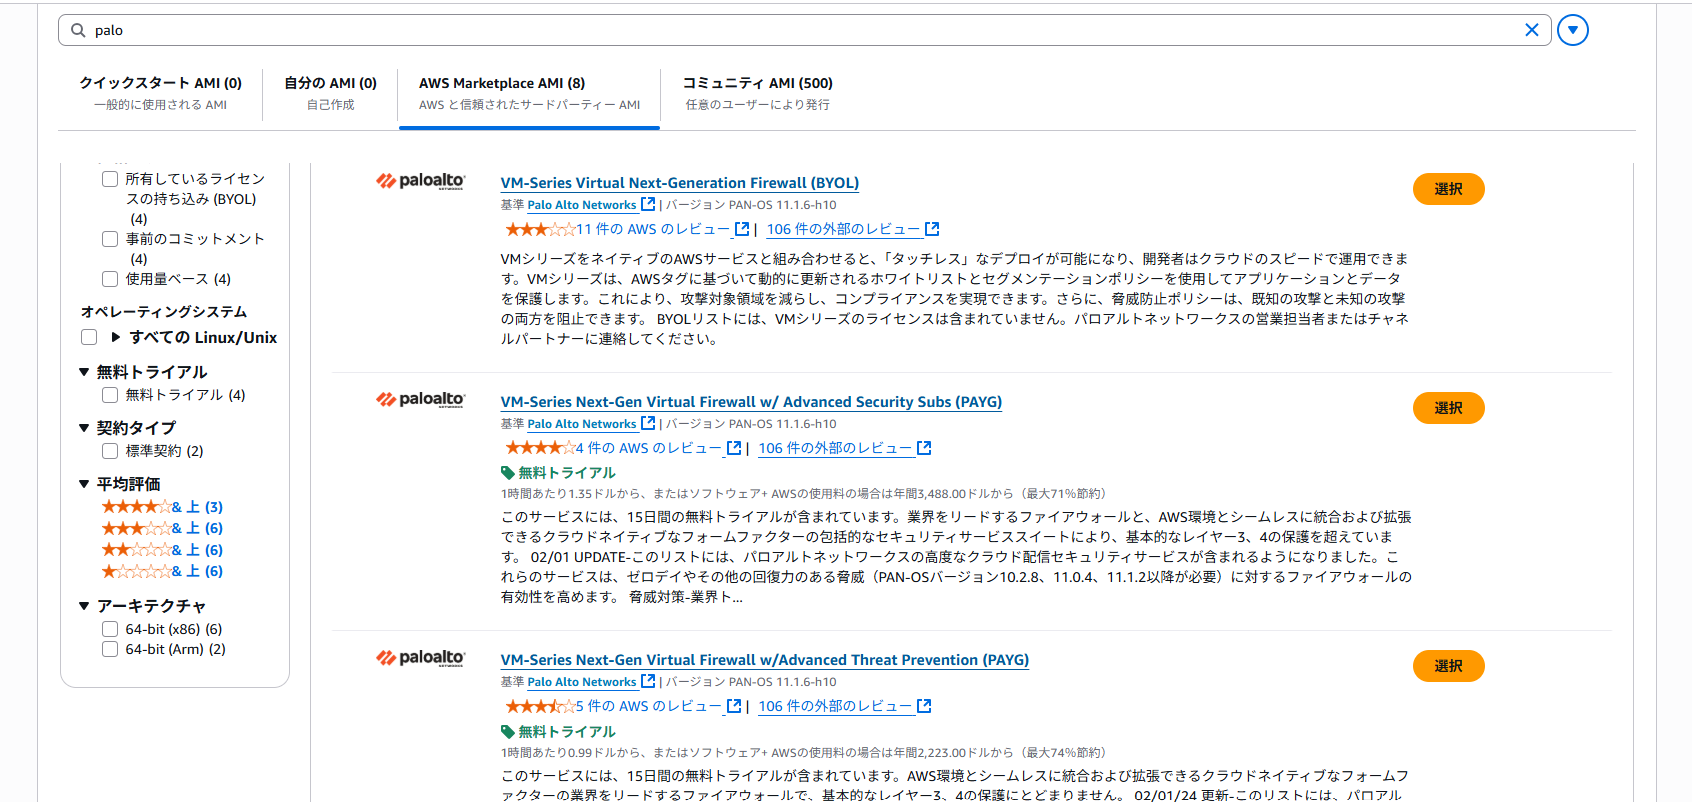This screenshot has width=1692, height=802.
Task: Switch to クイックスタート AMI tab
Action: [160, 93]
